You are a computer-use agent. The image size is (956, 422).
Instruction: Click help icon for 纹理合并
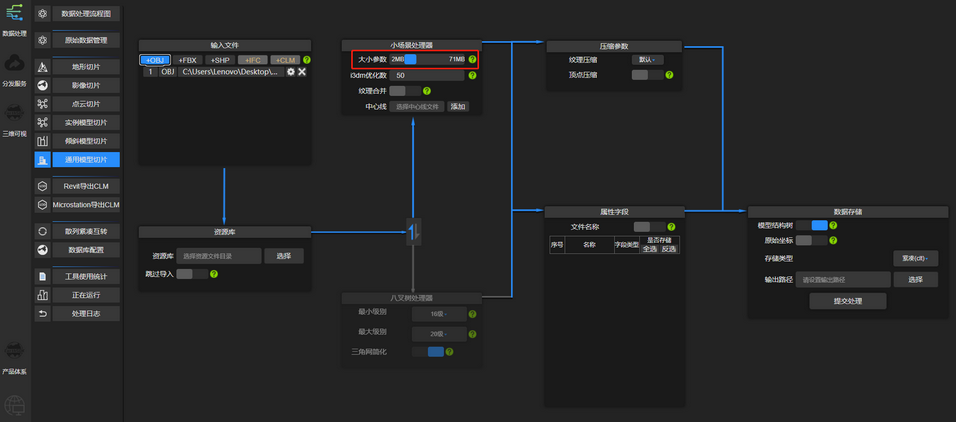(x=427, y=91)
